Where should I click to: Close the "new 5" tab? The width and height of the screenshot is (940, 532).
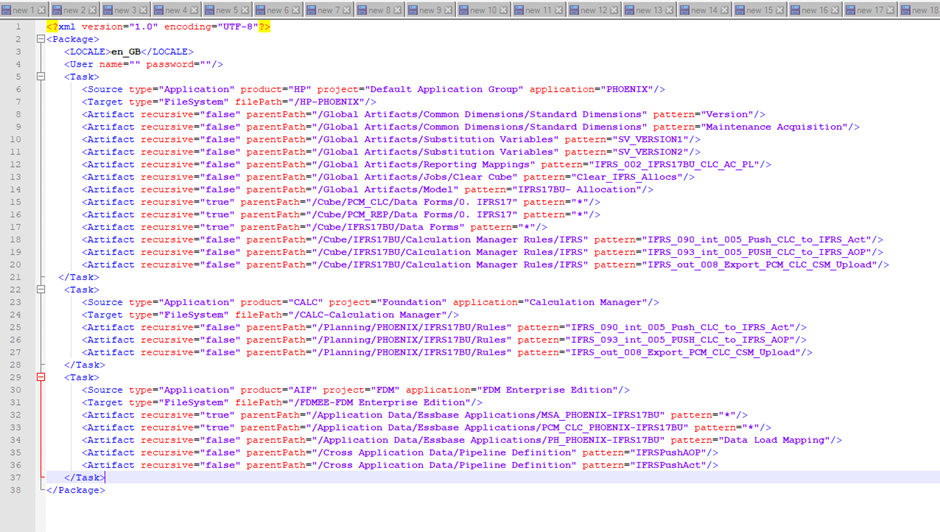pos(244,10)
